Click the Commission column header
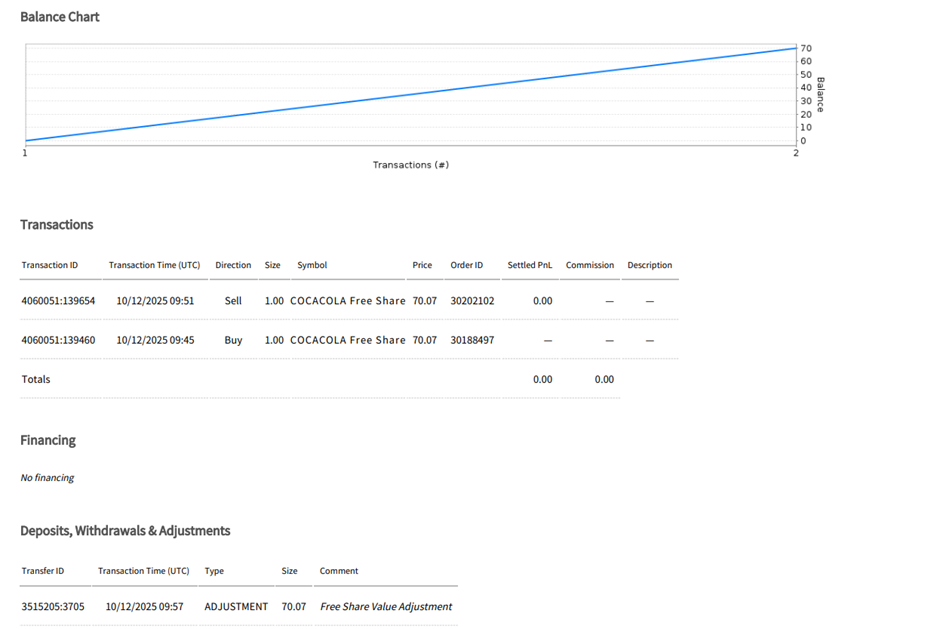 coord(590,265)
